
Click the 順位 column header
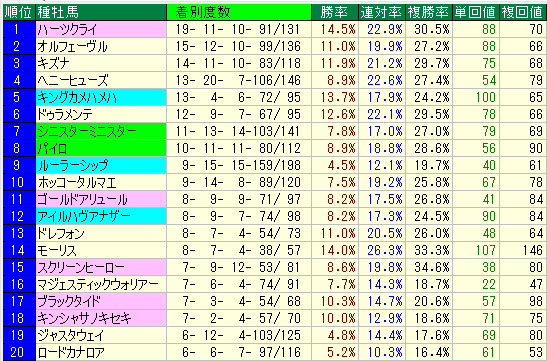tap(19, 12)
